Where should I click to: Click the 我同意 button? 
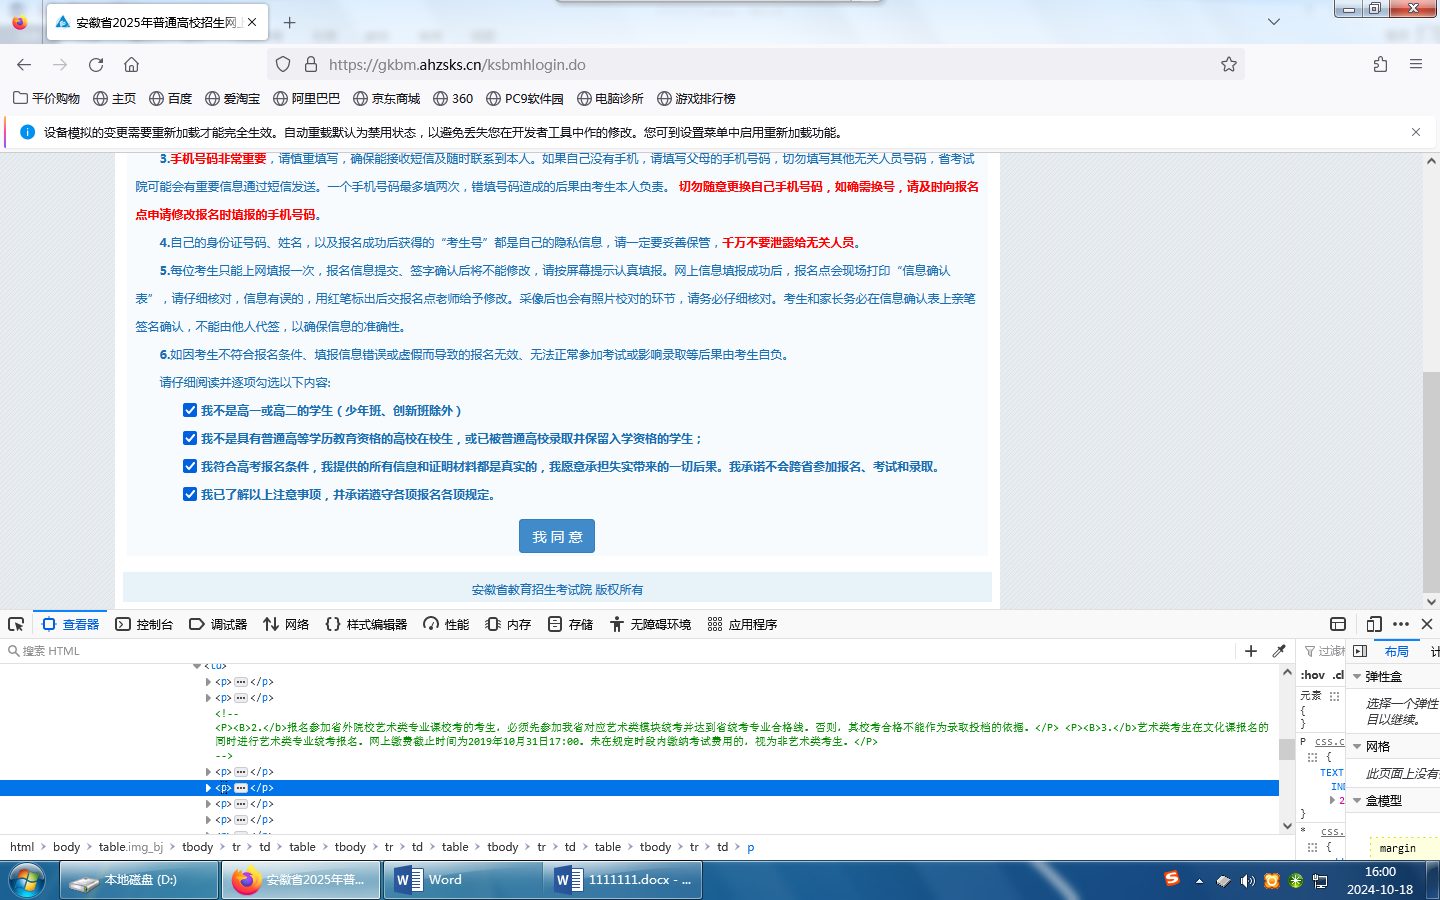coord(557,536)
